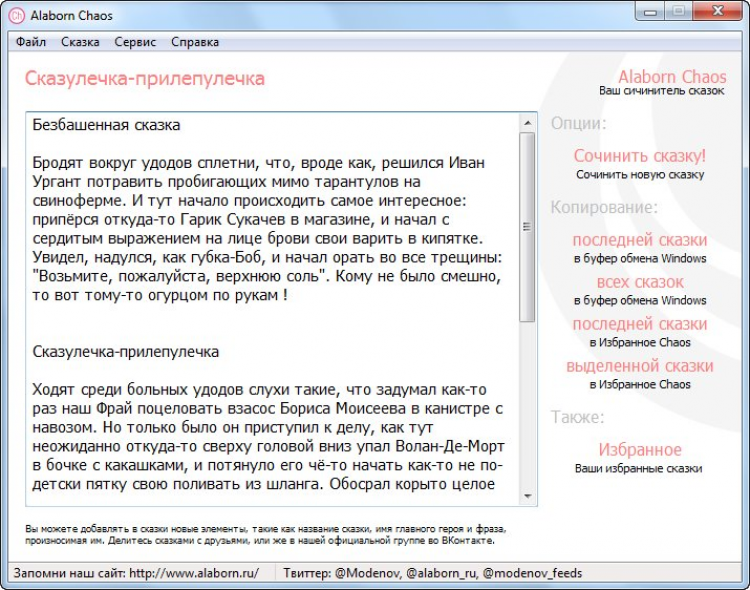Click the status bar site address http://www.alaborn.ru/
750x590 pixels.
point(194,573)
